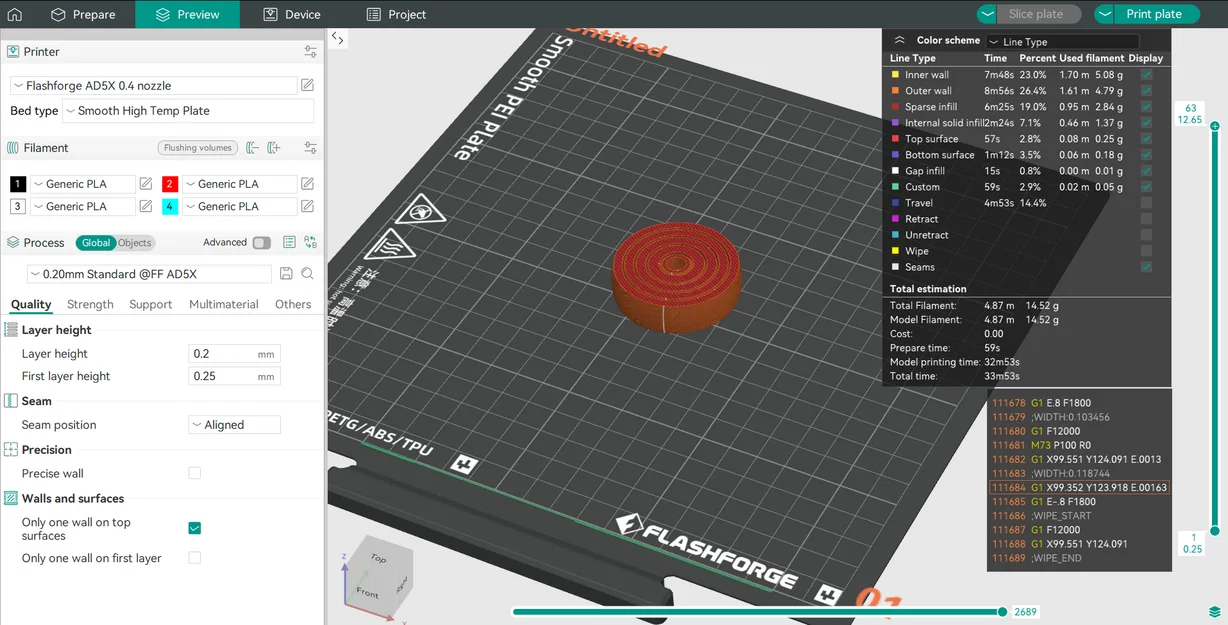Click the horizontal move slider handle
The height and width of the screenshot is (625, 1228).
click(x=1002, y=611)
